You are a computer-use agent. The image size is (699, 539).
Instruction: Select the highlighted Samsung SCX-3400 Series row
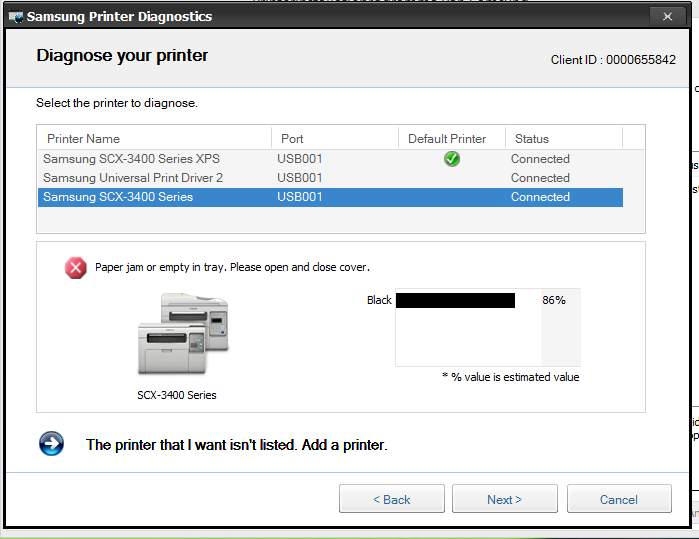pyautogui.click(x=330, y=197)
